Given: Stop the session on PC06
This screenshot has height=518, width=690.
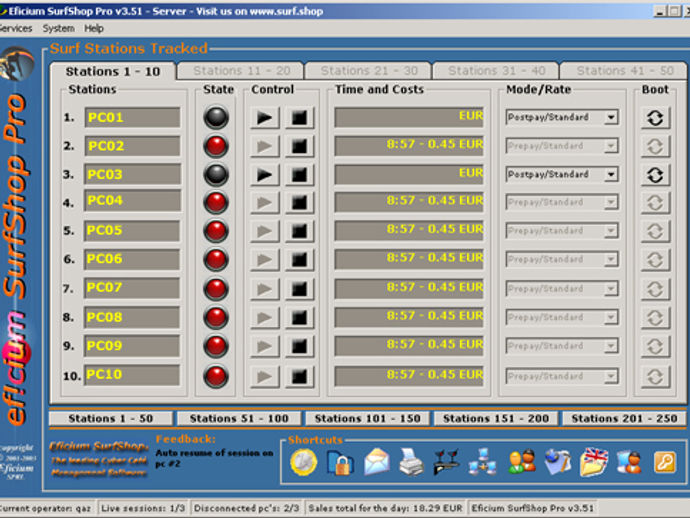Looking at the screenshot, I should click(299, 260).
